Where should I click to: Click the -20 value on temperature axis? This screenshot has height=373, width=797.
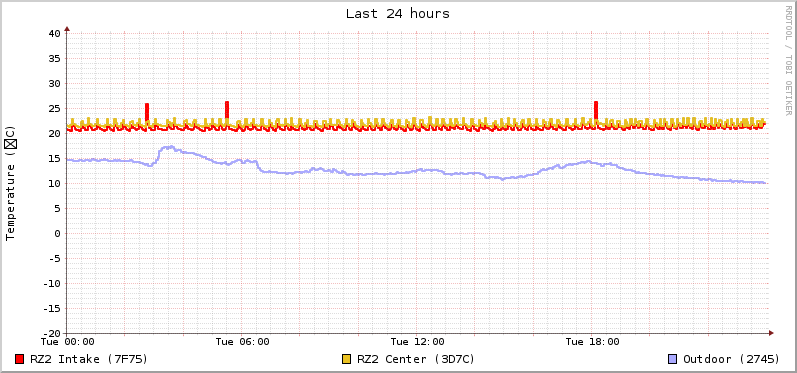(51, 333)
